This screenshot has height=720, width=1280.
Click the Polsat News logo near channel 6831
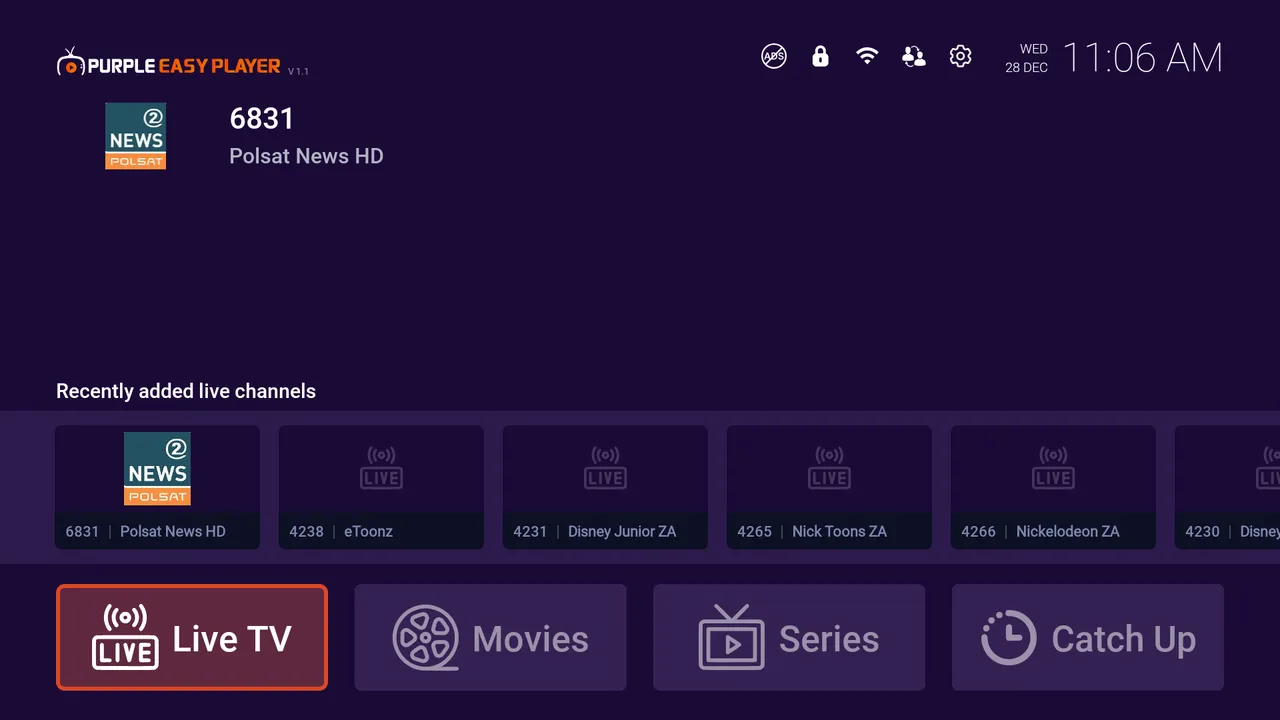pyautogui.click(x=136, y=136)
